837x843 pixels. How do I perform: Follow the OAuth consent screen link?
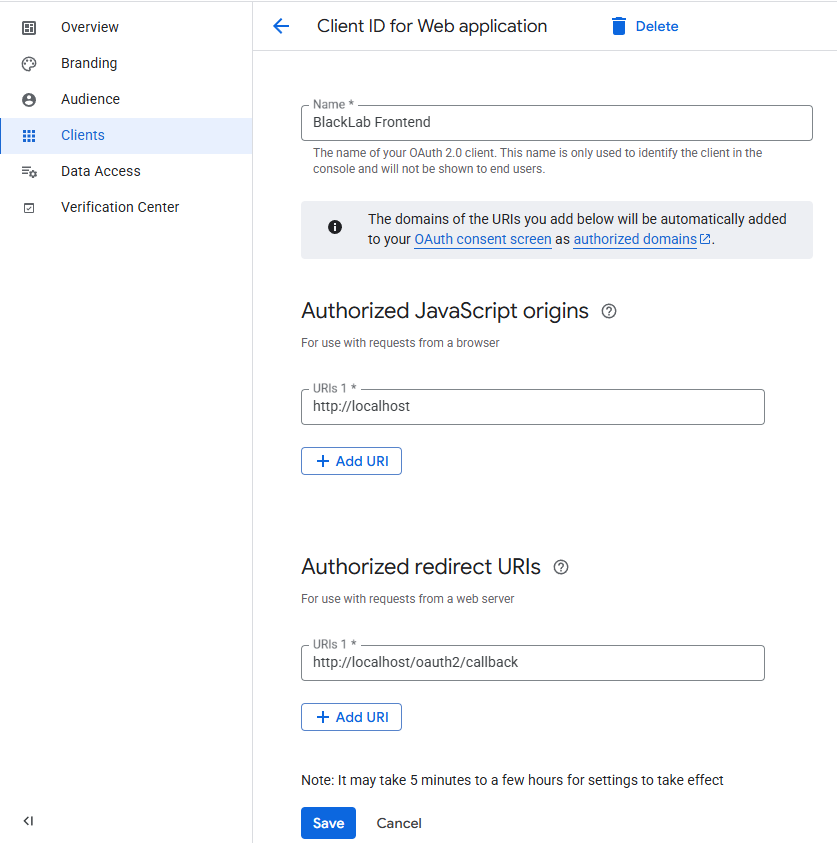(483, 239)
